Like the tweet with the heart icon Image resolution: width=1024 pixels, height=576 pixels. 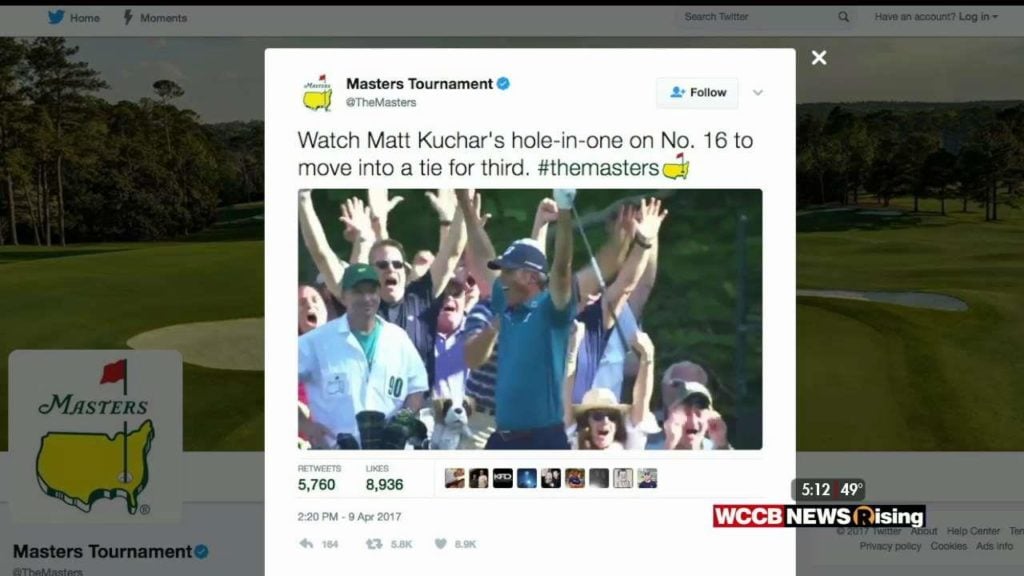click(x=441, y=543)
